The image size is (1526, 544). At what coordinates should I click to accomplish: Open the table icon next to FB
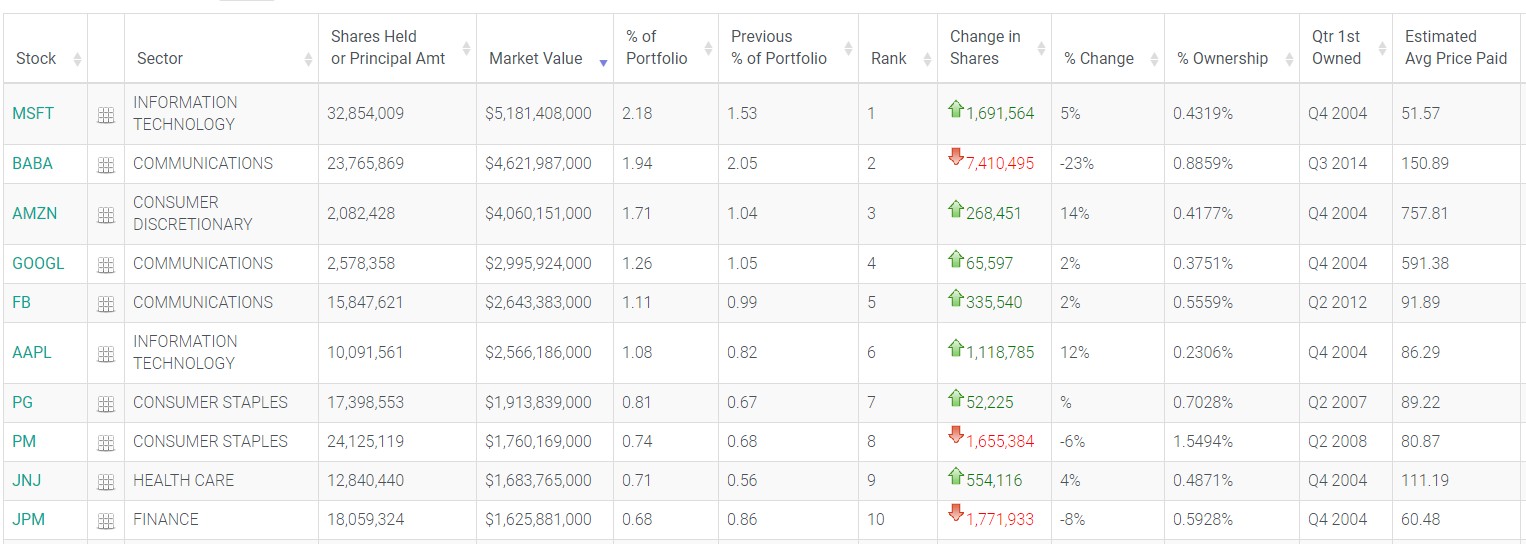pyautogui.click(x=106, y=304)
